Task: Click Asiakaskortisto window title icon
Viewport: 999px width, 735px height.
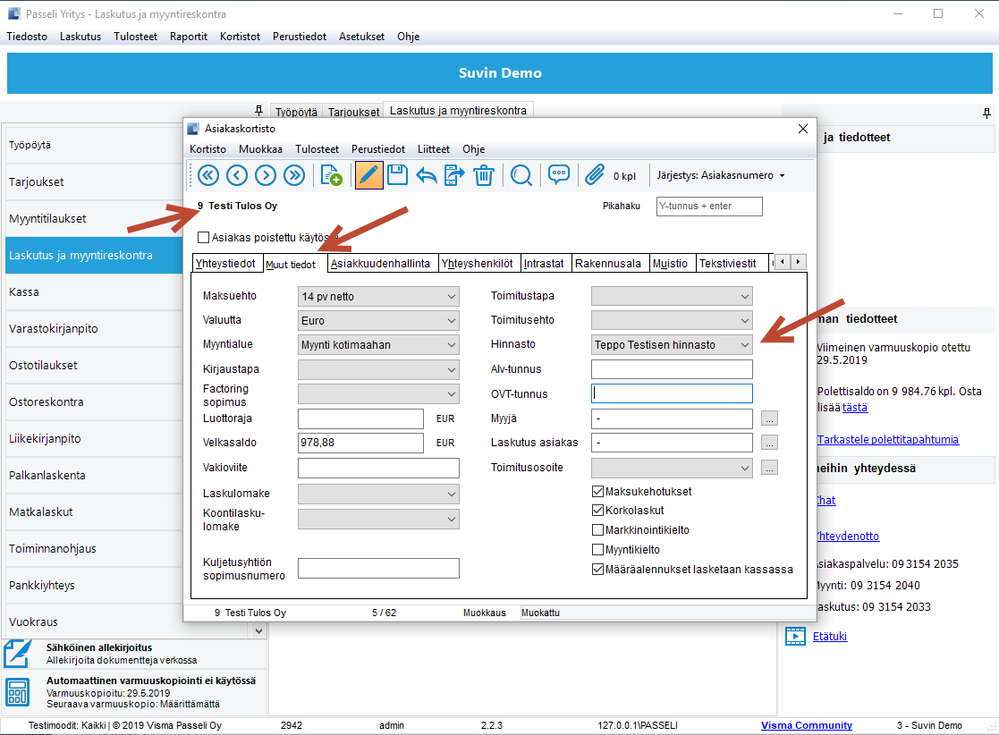Action: coord(193,129)
